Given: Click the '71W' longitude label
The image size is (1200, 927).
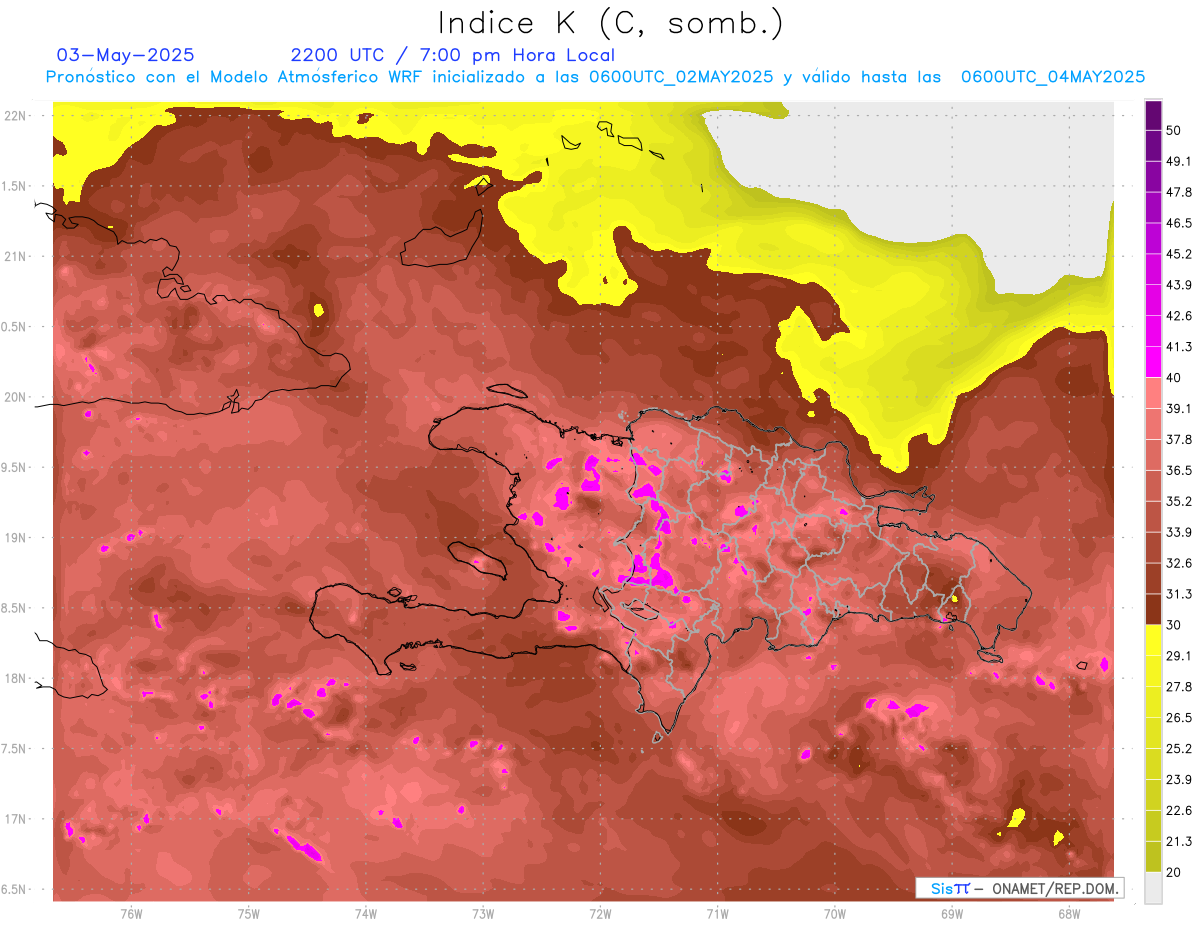Looking at the screenshot, I should [717, 914].
